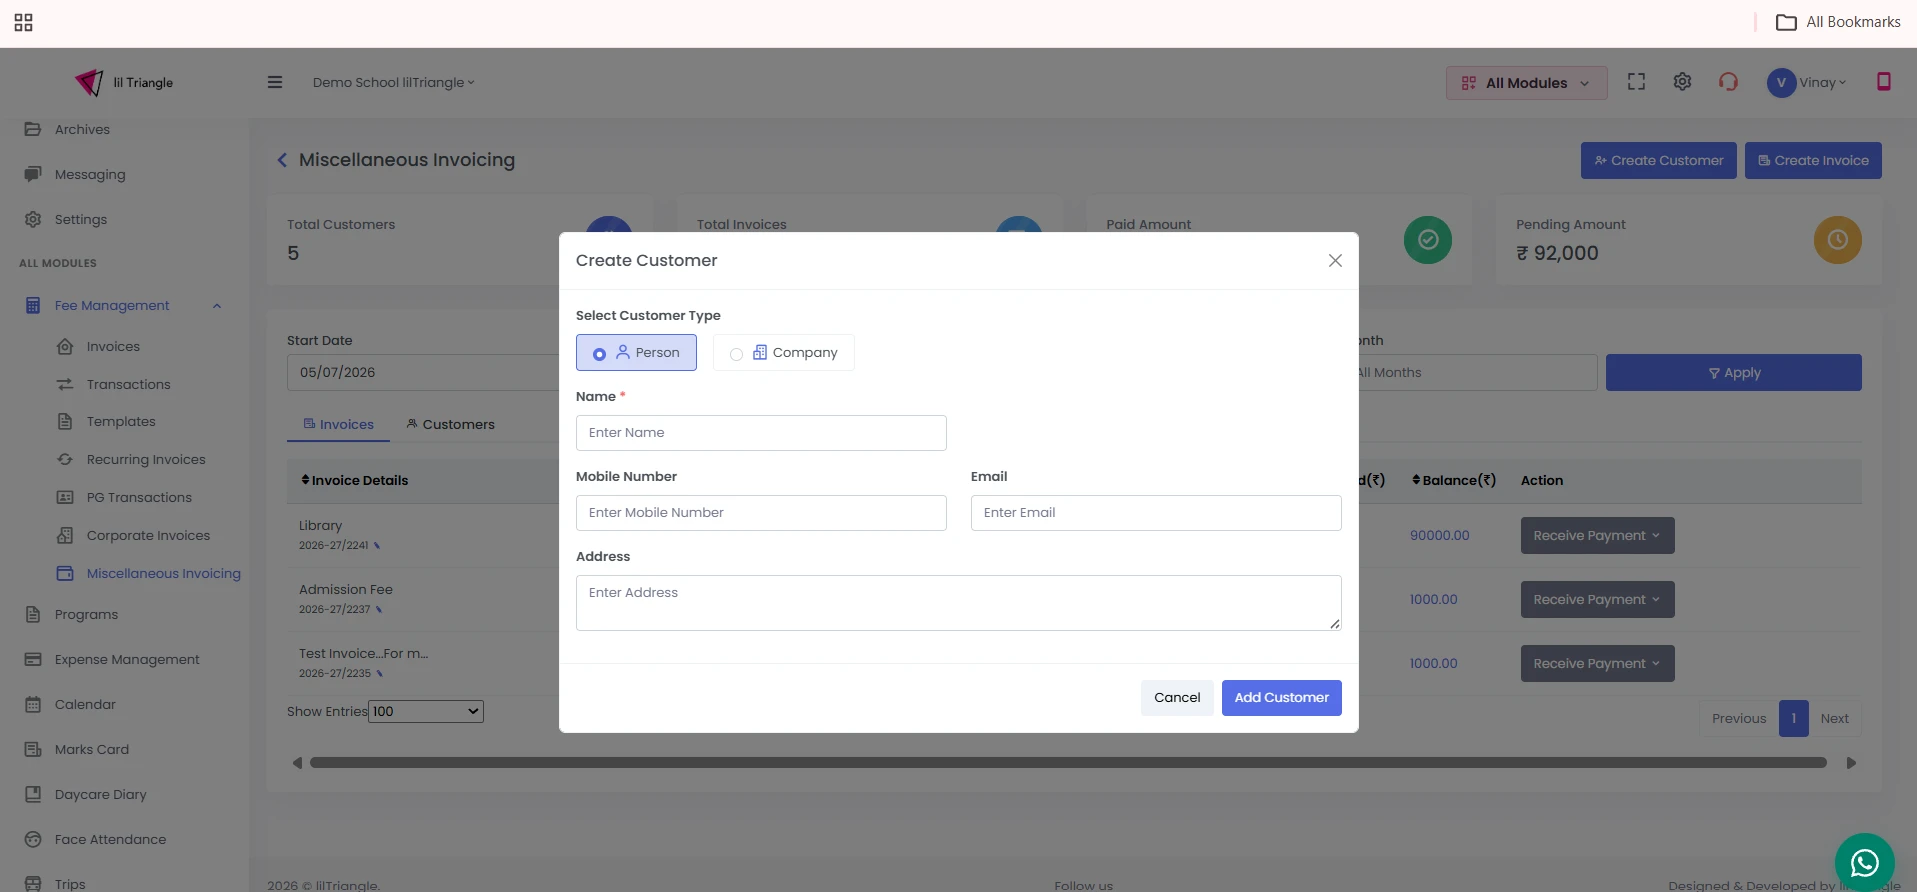Click the red device icon in header

pyautogui.click(x=1884, y=81)
